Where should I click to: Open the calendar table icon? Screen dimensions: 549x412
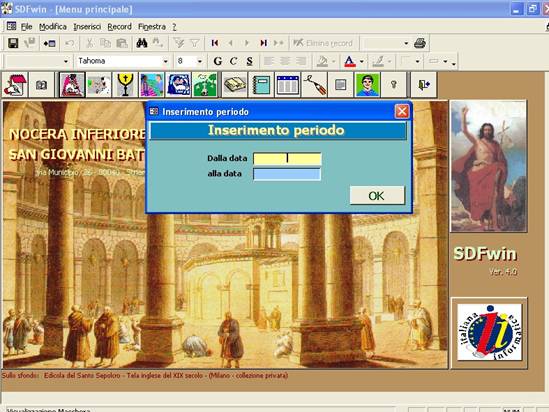click(287, 85)
